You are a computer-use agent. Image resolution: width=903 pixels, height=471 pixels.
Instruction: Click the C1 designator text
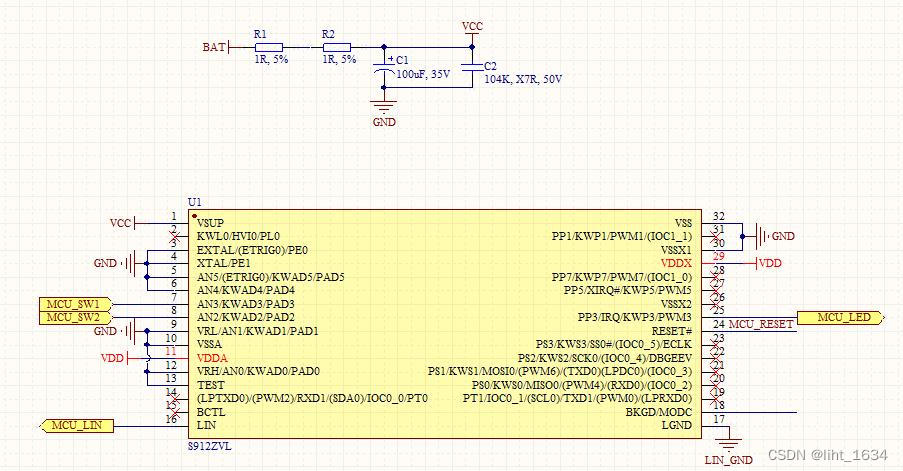coord(403,60)
